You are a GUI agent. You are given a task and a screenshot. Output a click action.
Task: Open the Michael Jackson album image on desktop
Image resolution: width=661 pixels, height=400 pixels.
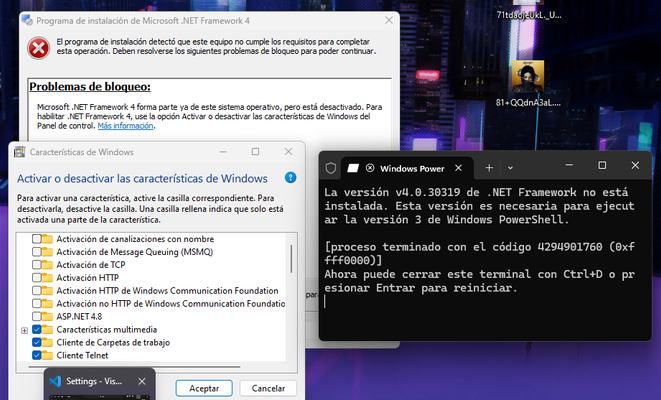click(x=528, y=77)
